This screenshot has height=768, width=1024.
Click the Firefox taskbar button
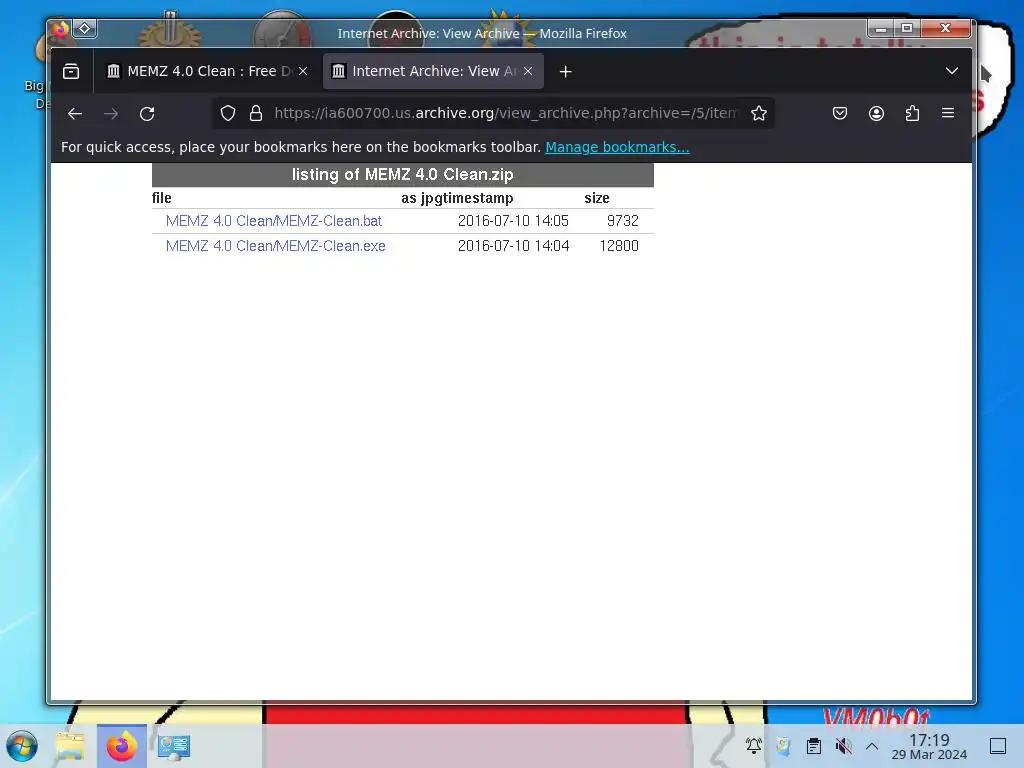[121, 746]
